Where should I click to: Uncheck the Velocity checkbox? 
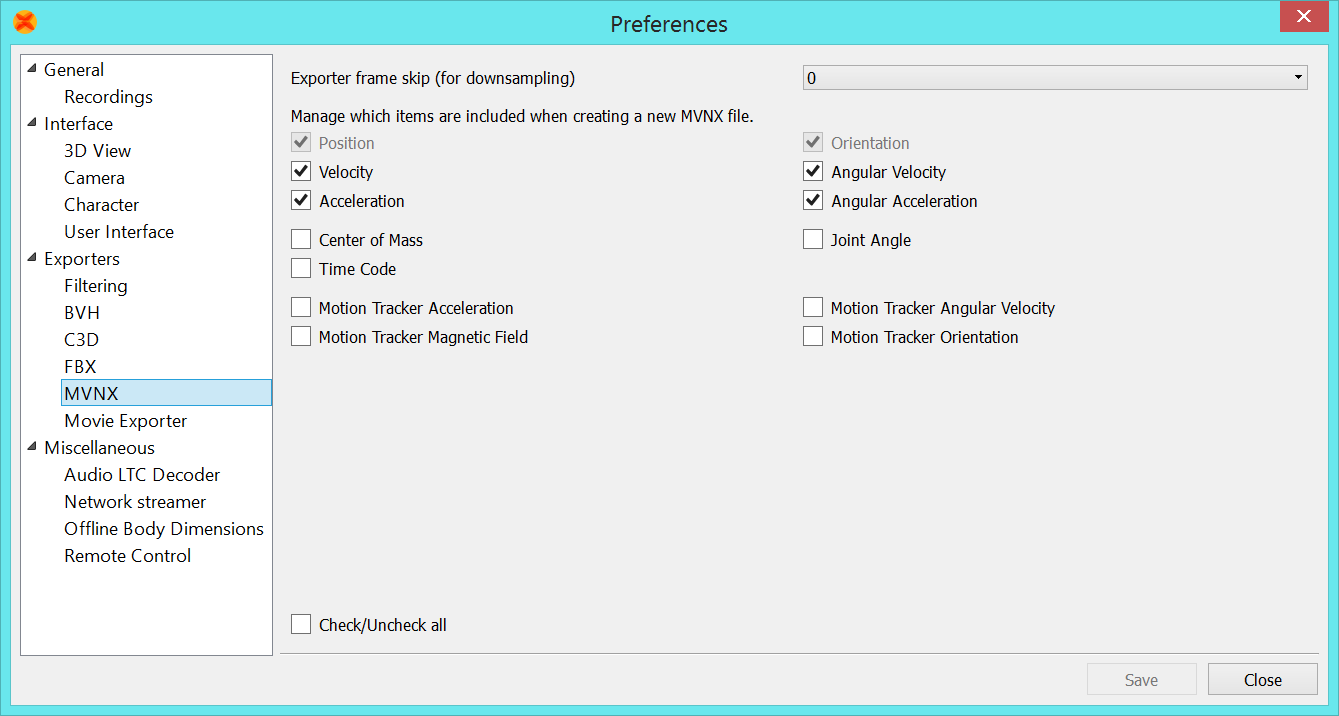tap(301, 172)
